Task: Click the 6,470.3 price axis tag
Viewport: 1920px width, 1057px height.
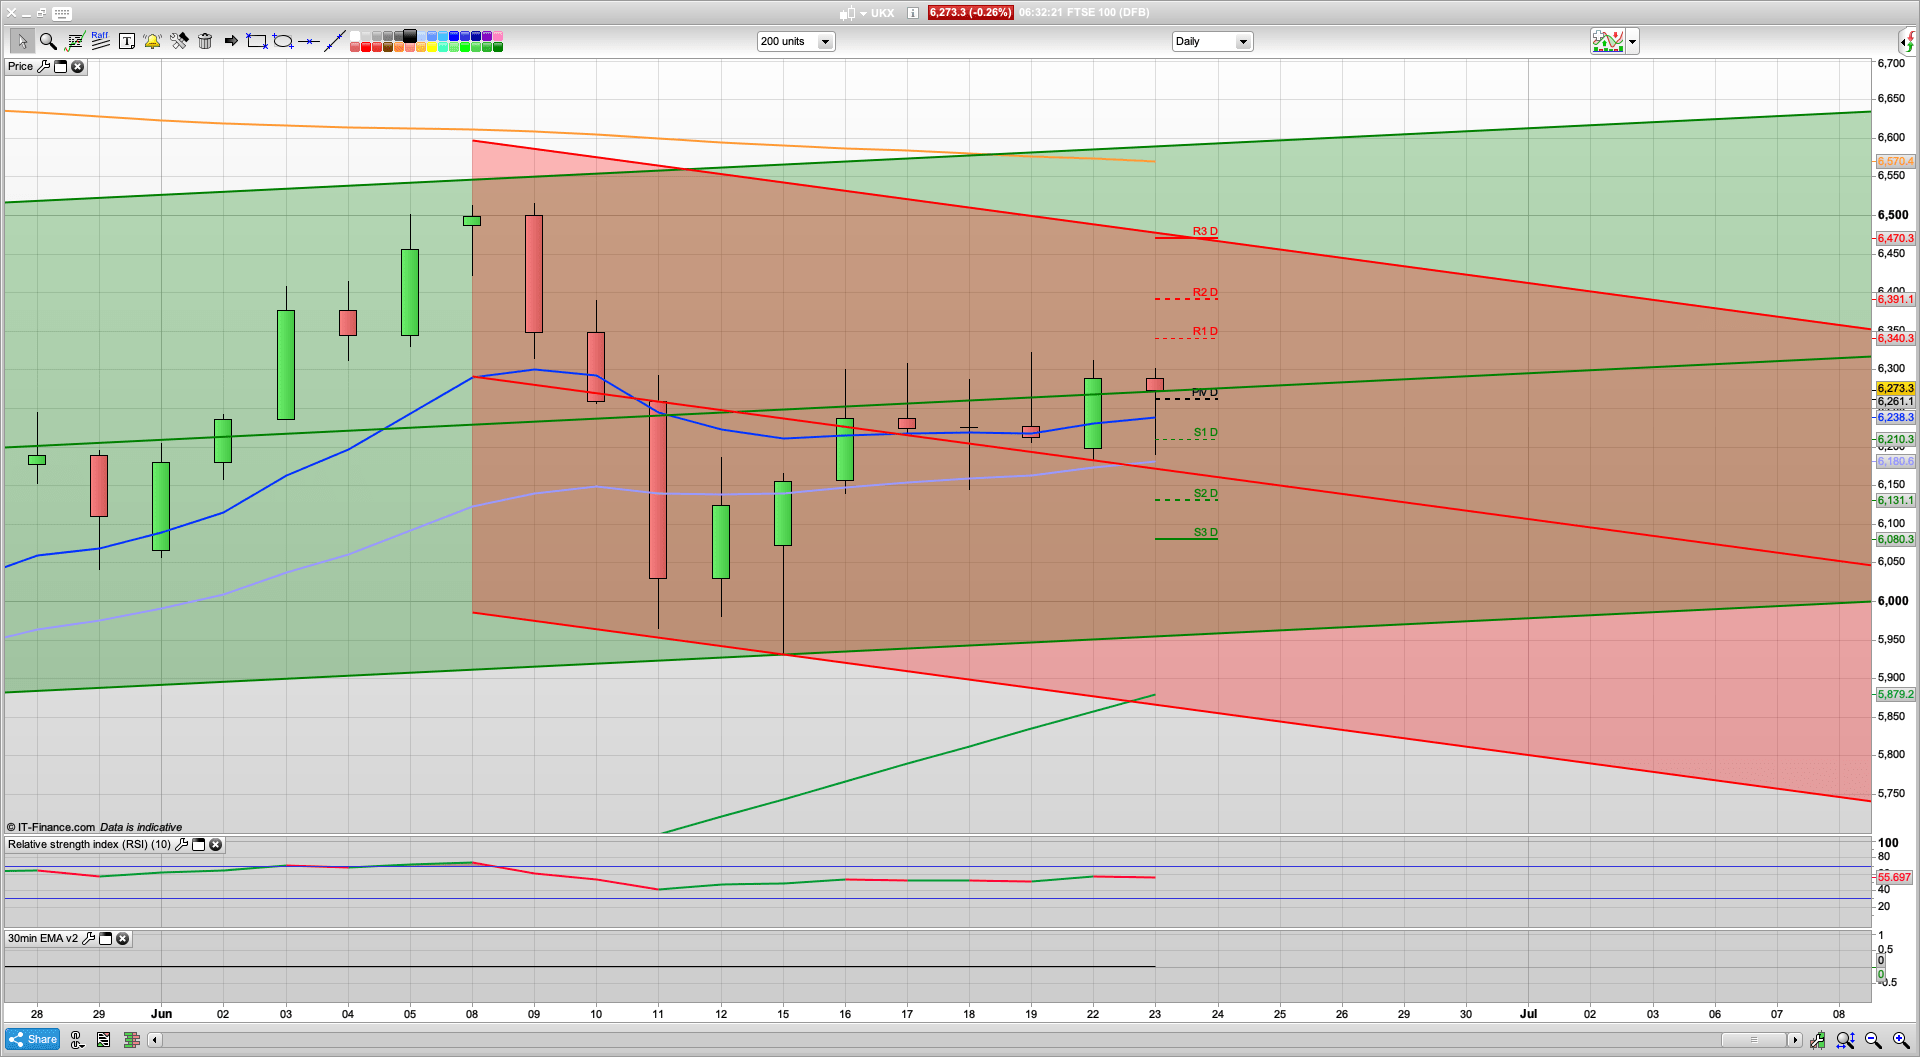Action: 1895,238
